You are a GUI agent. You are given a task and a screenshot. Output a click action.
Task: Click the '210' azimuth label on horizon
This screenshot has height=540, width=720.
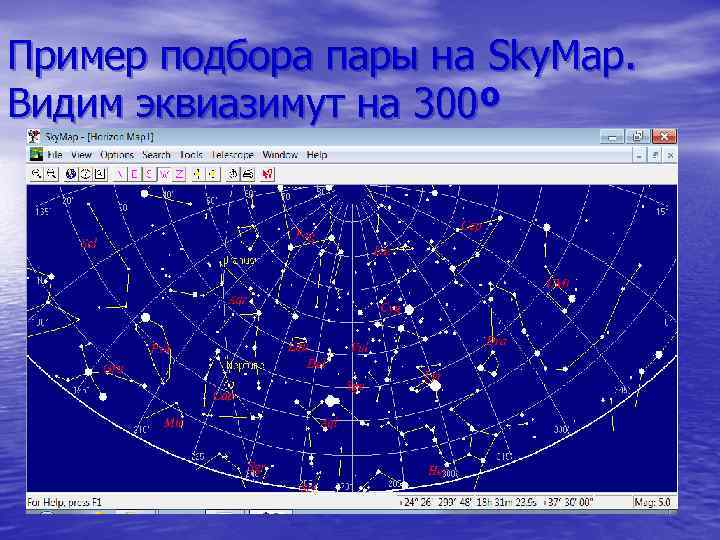(141, 429)
